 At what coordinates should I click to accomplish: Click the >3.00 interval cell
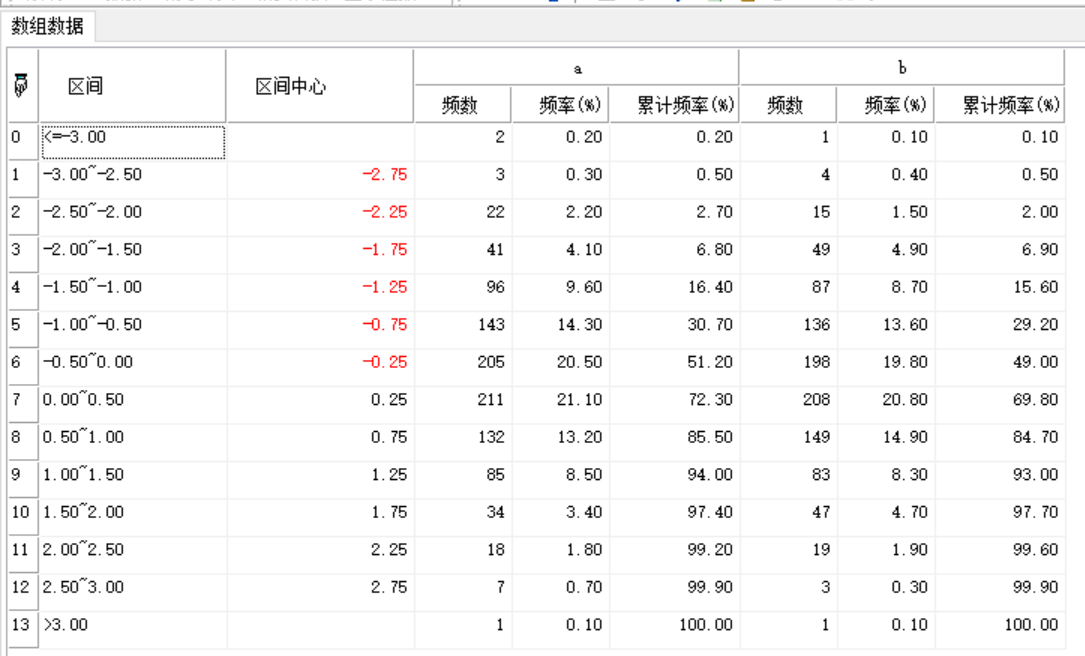pyautogui.click(x=132, y=625)
